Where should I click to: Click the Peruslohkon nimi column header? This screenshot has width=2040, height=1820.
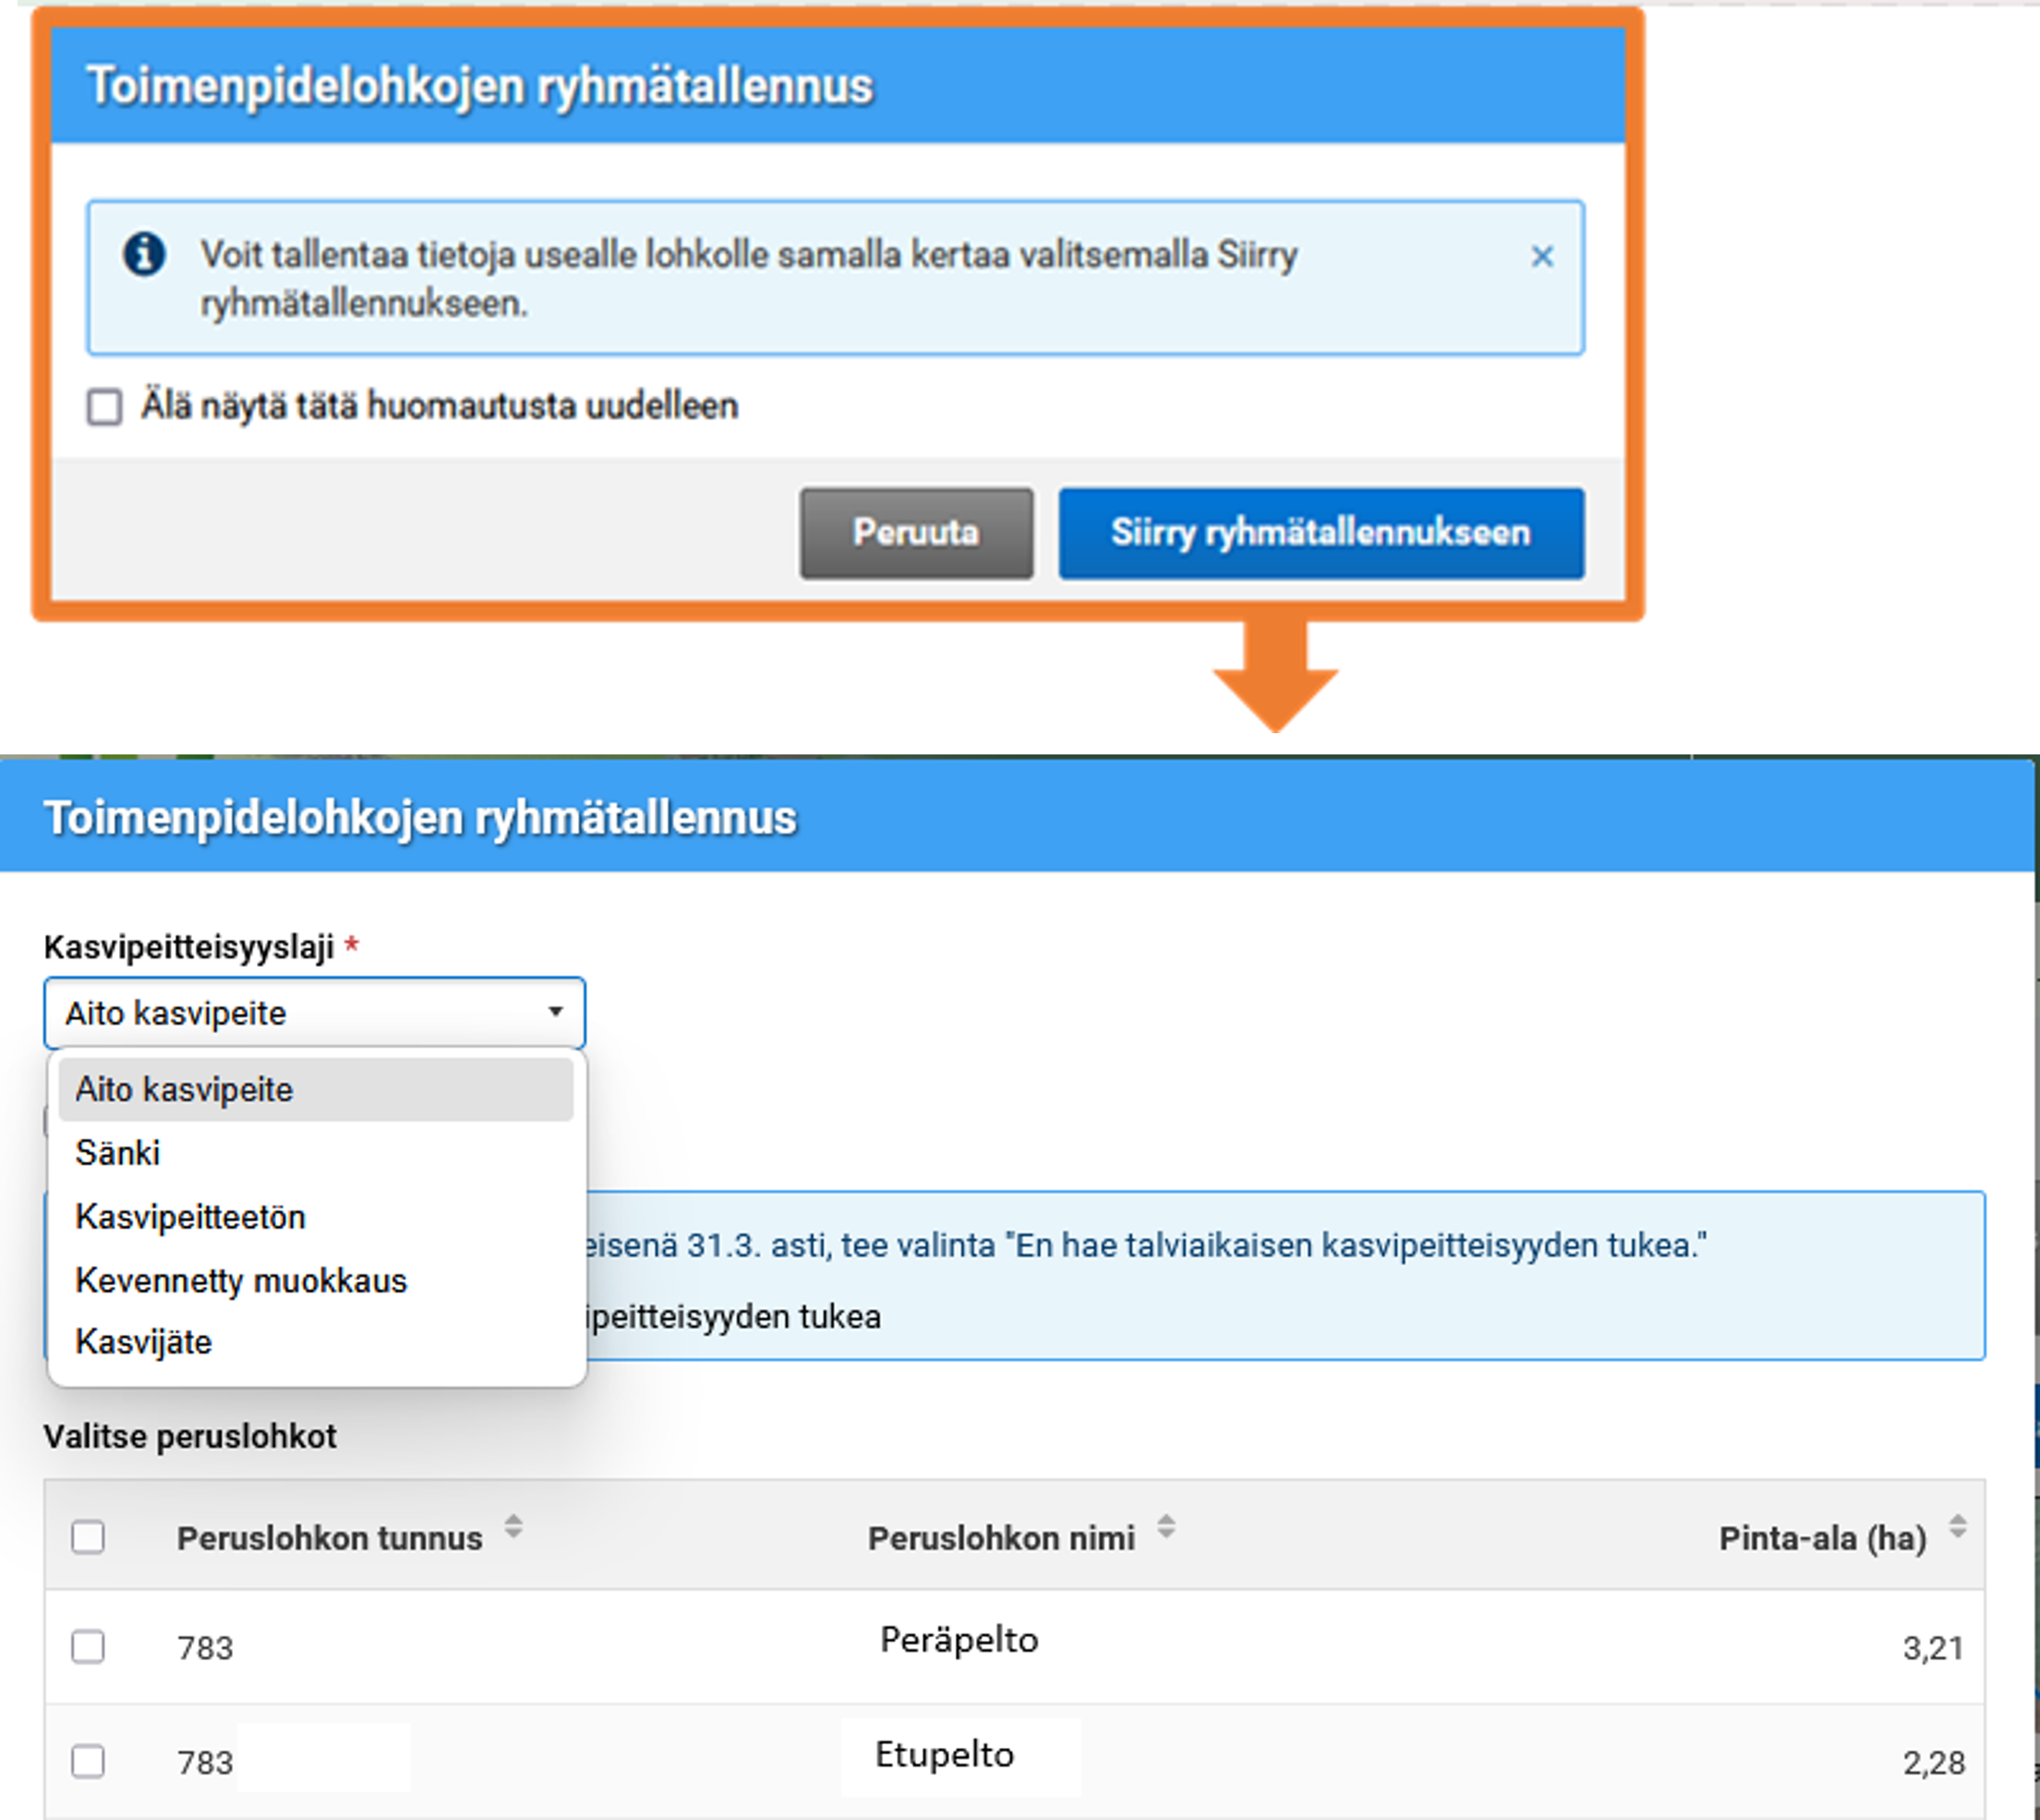pos(1001,1538)
